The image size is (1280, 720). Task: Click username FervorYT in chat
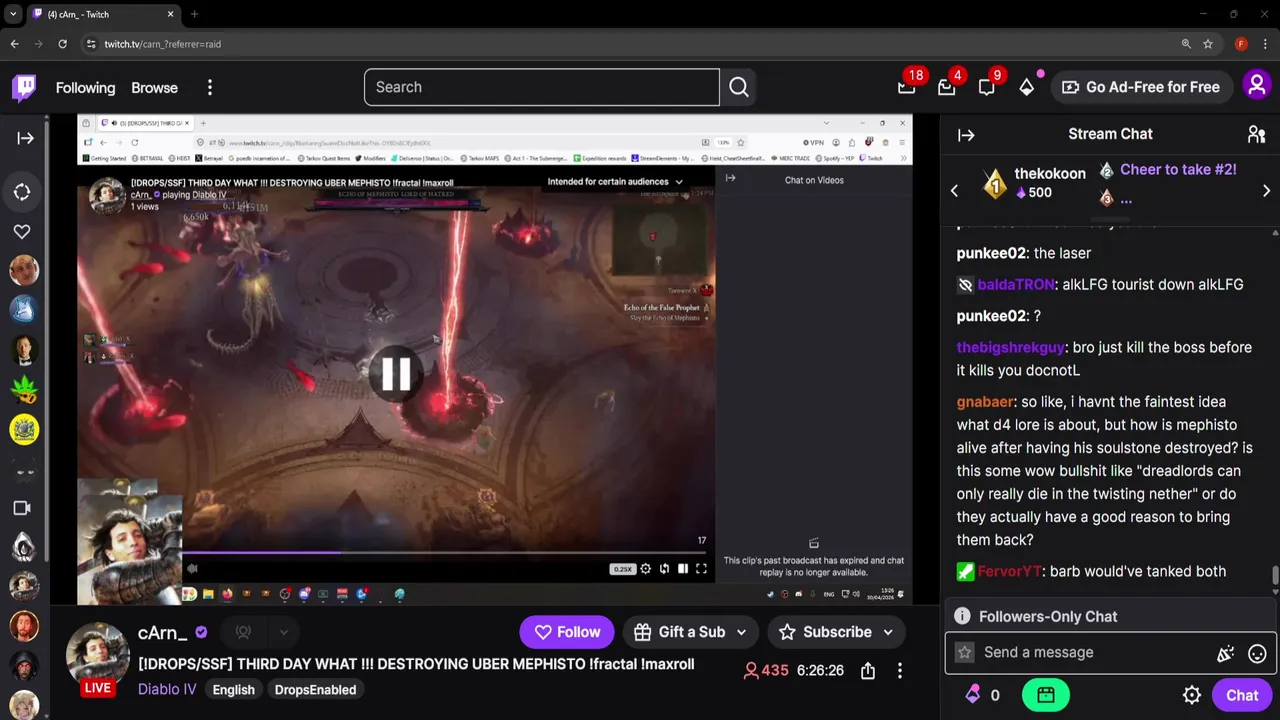1009,571
